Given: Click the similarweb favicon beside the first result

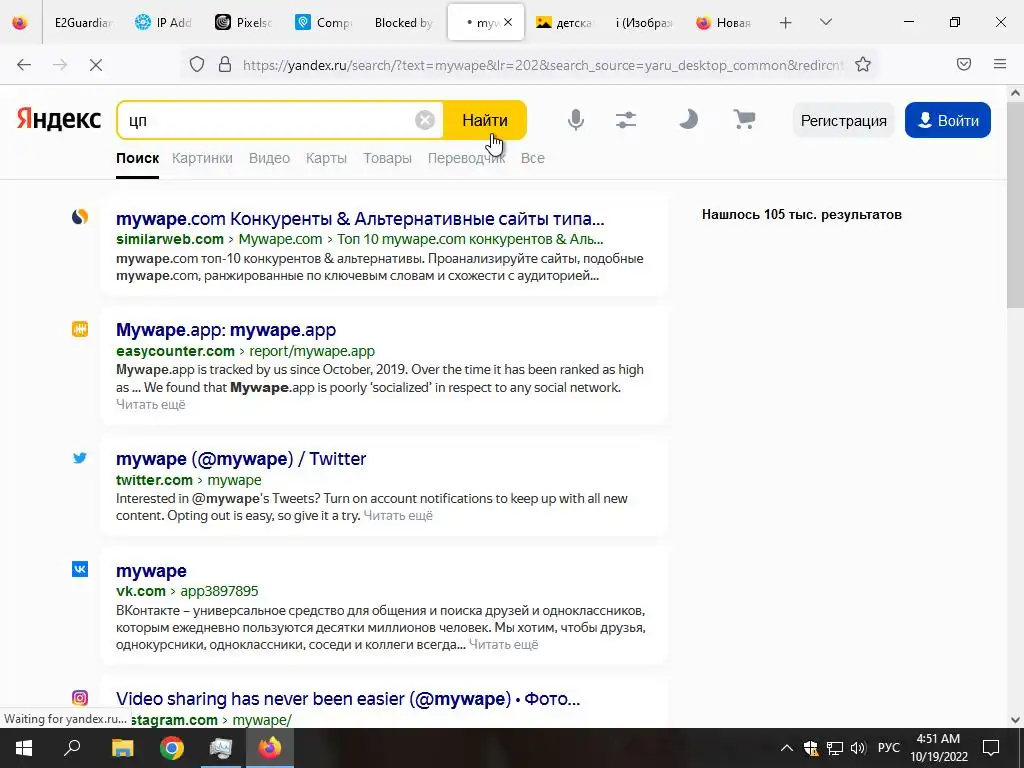Looking at the screenshot, I should (x=80, y=216).
